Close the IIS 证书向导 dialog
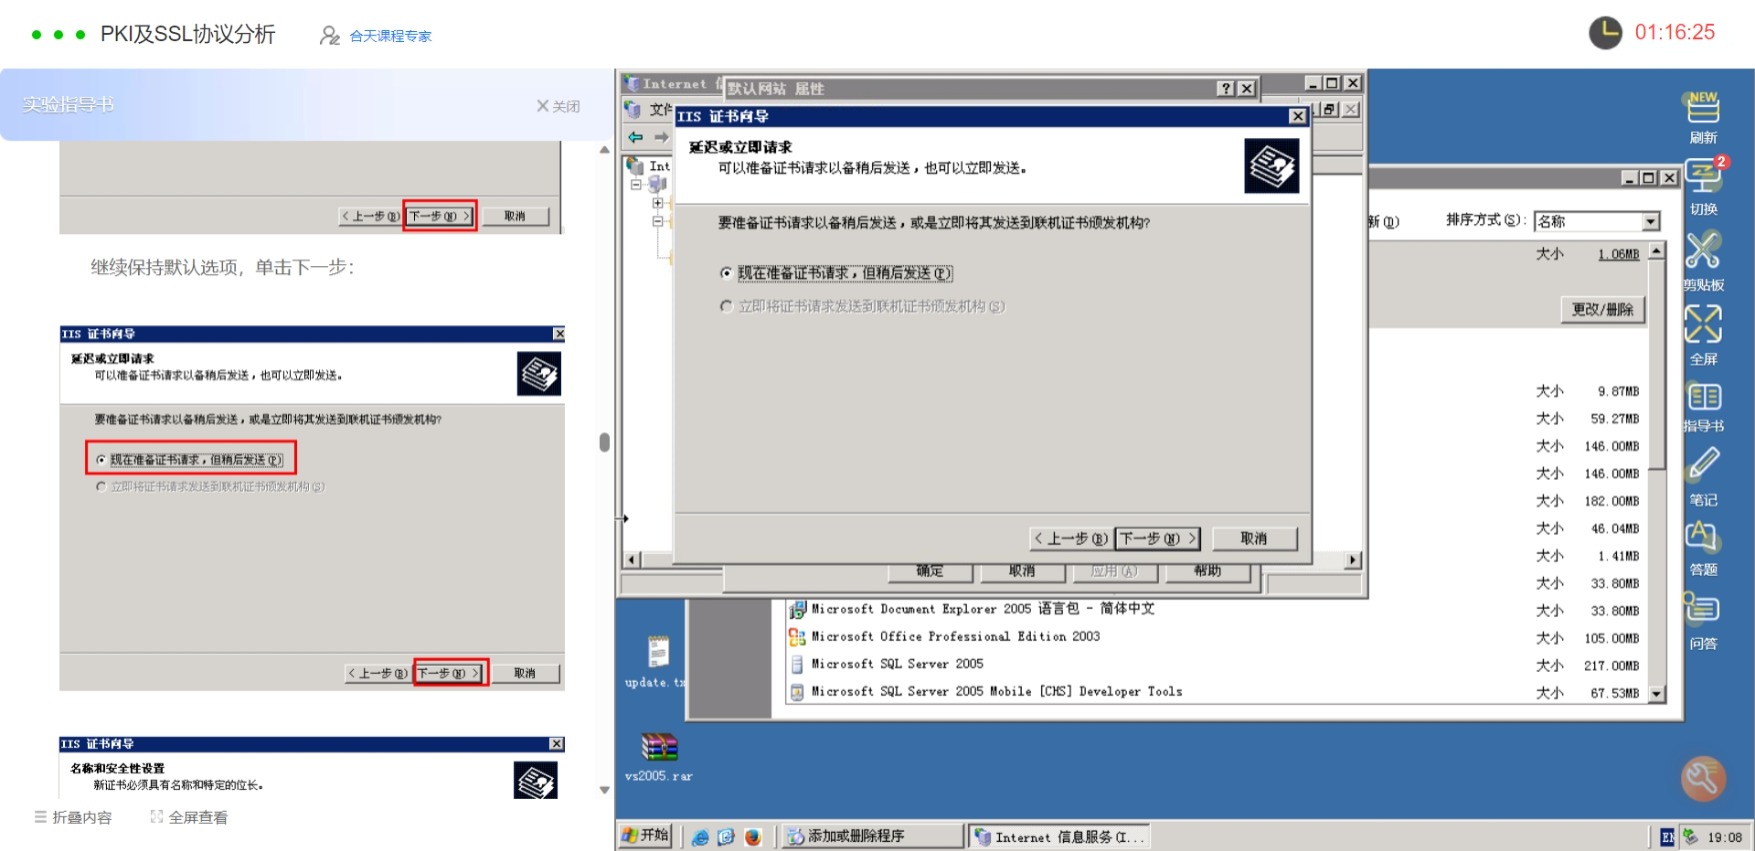 [x=1297, y=117]
